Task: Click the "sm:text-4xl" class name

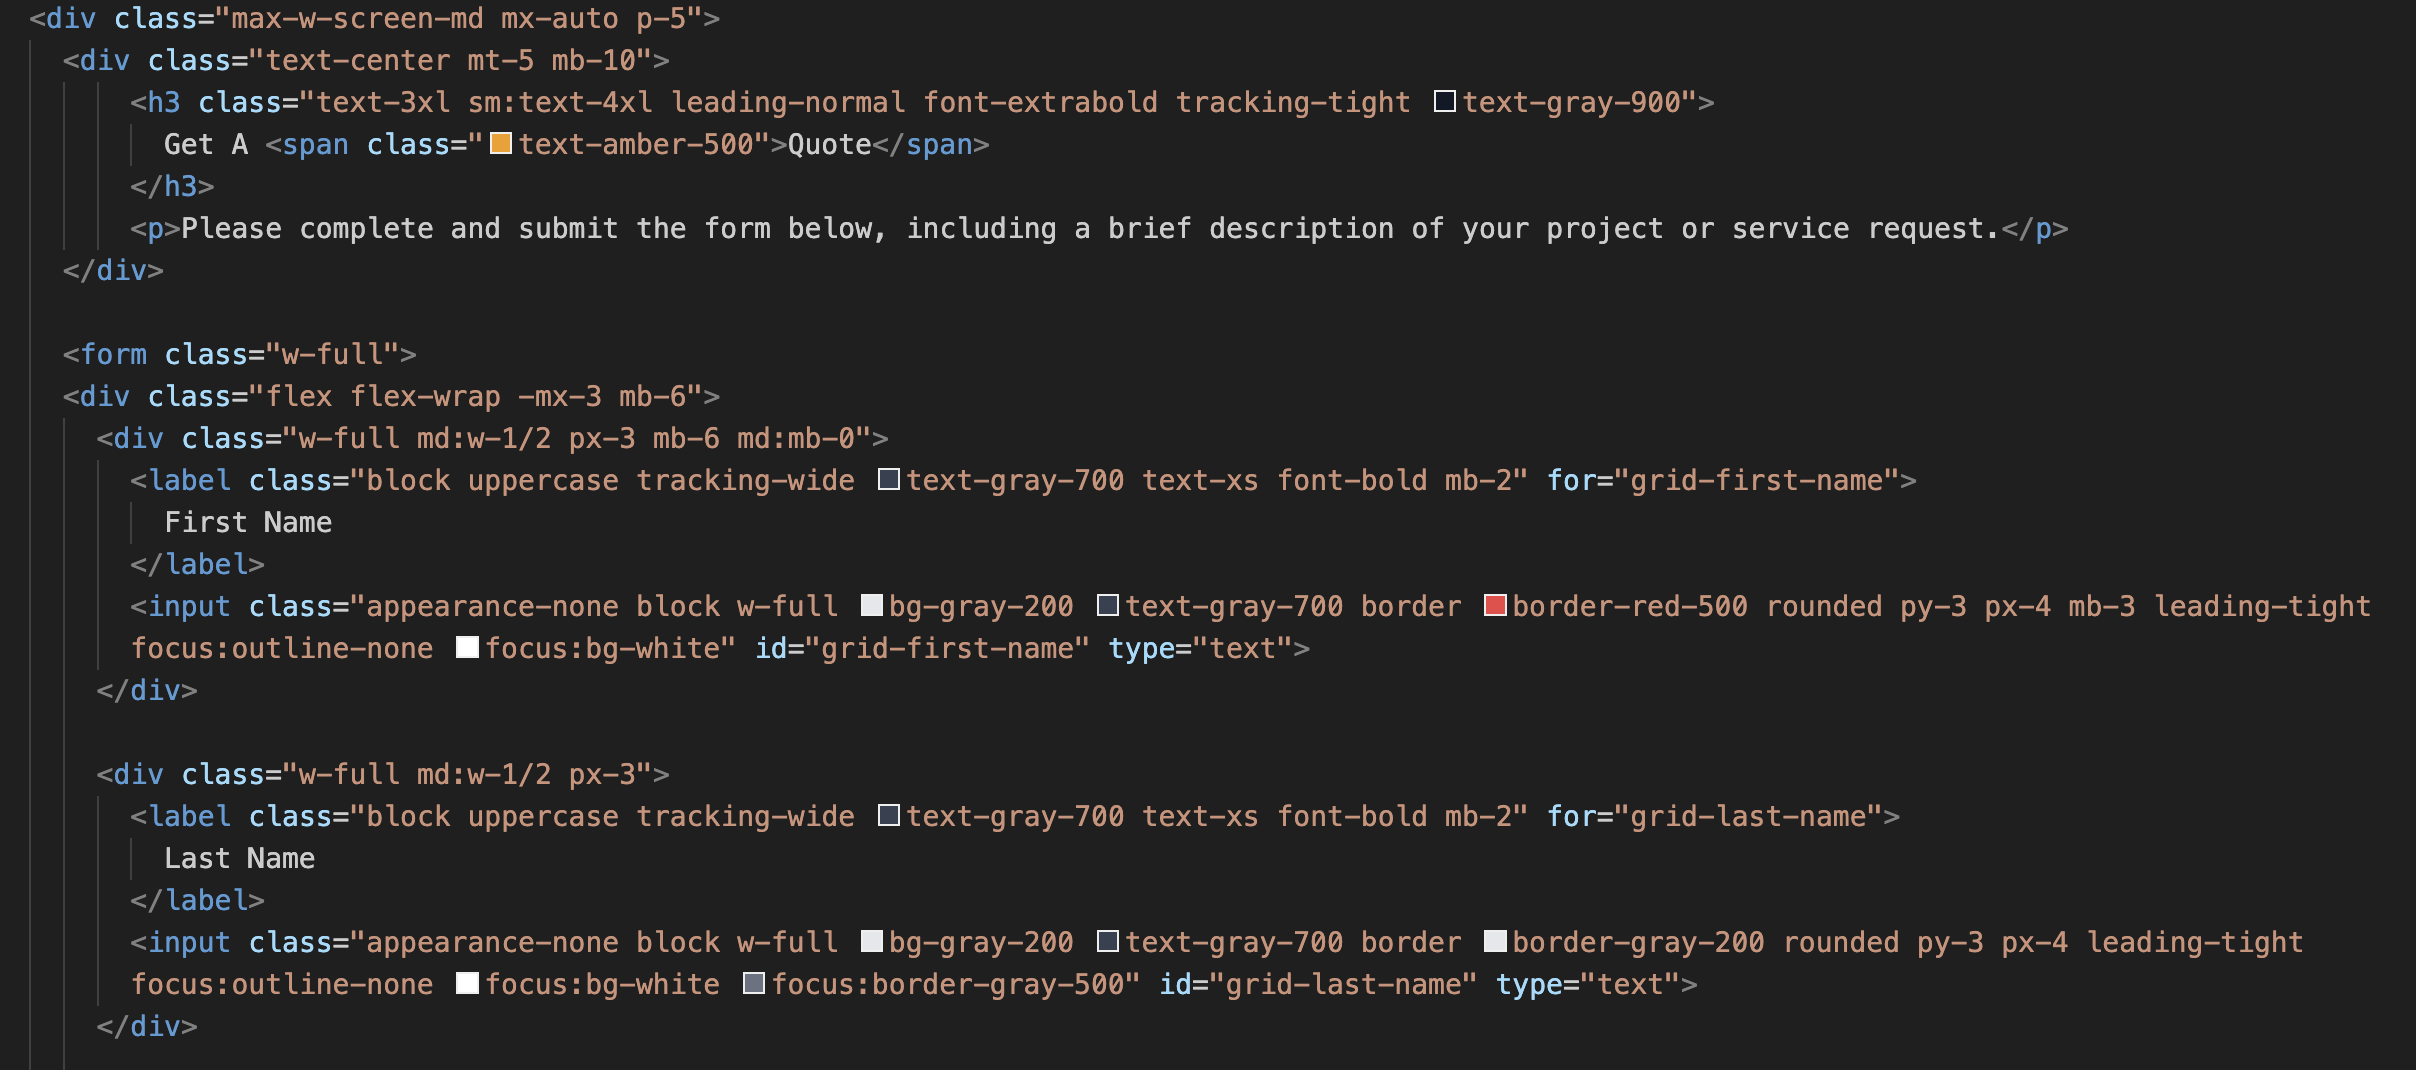Action: click(560, 102)
